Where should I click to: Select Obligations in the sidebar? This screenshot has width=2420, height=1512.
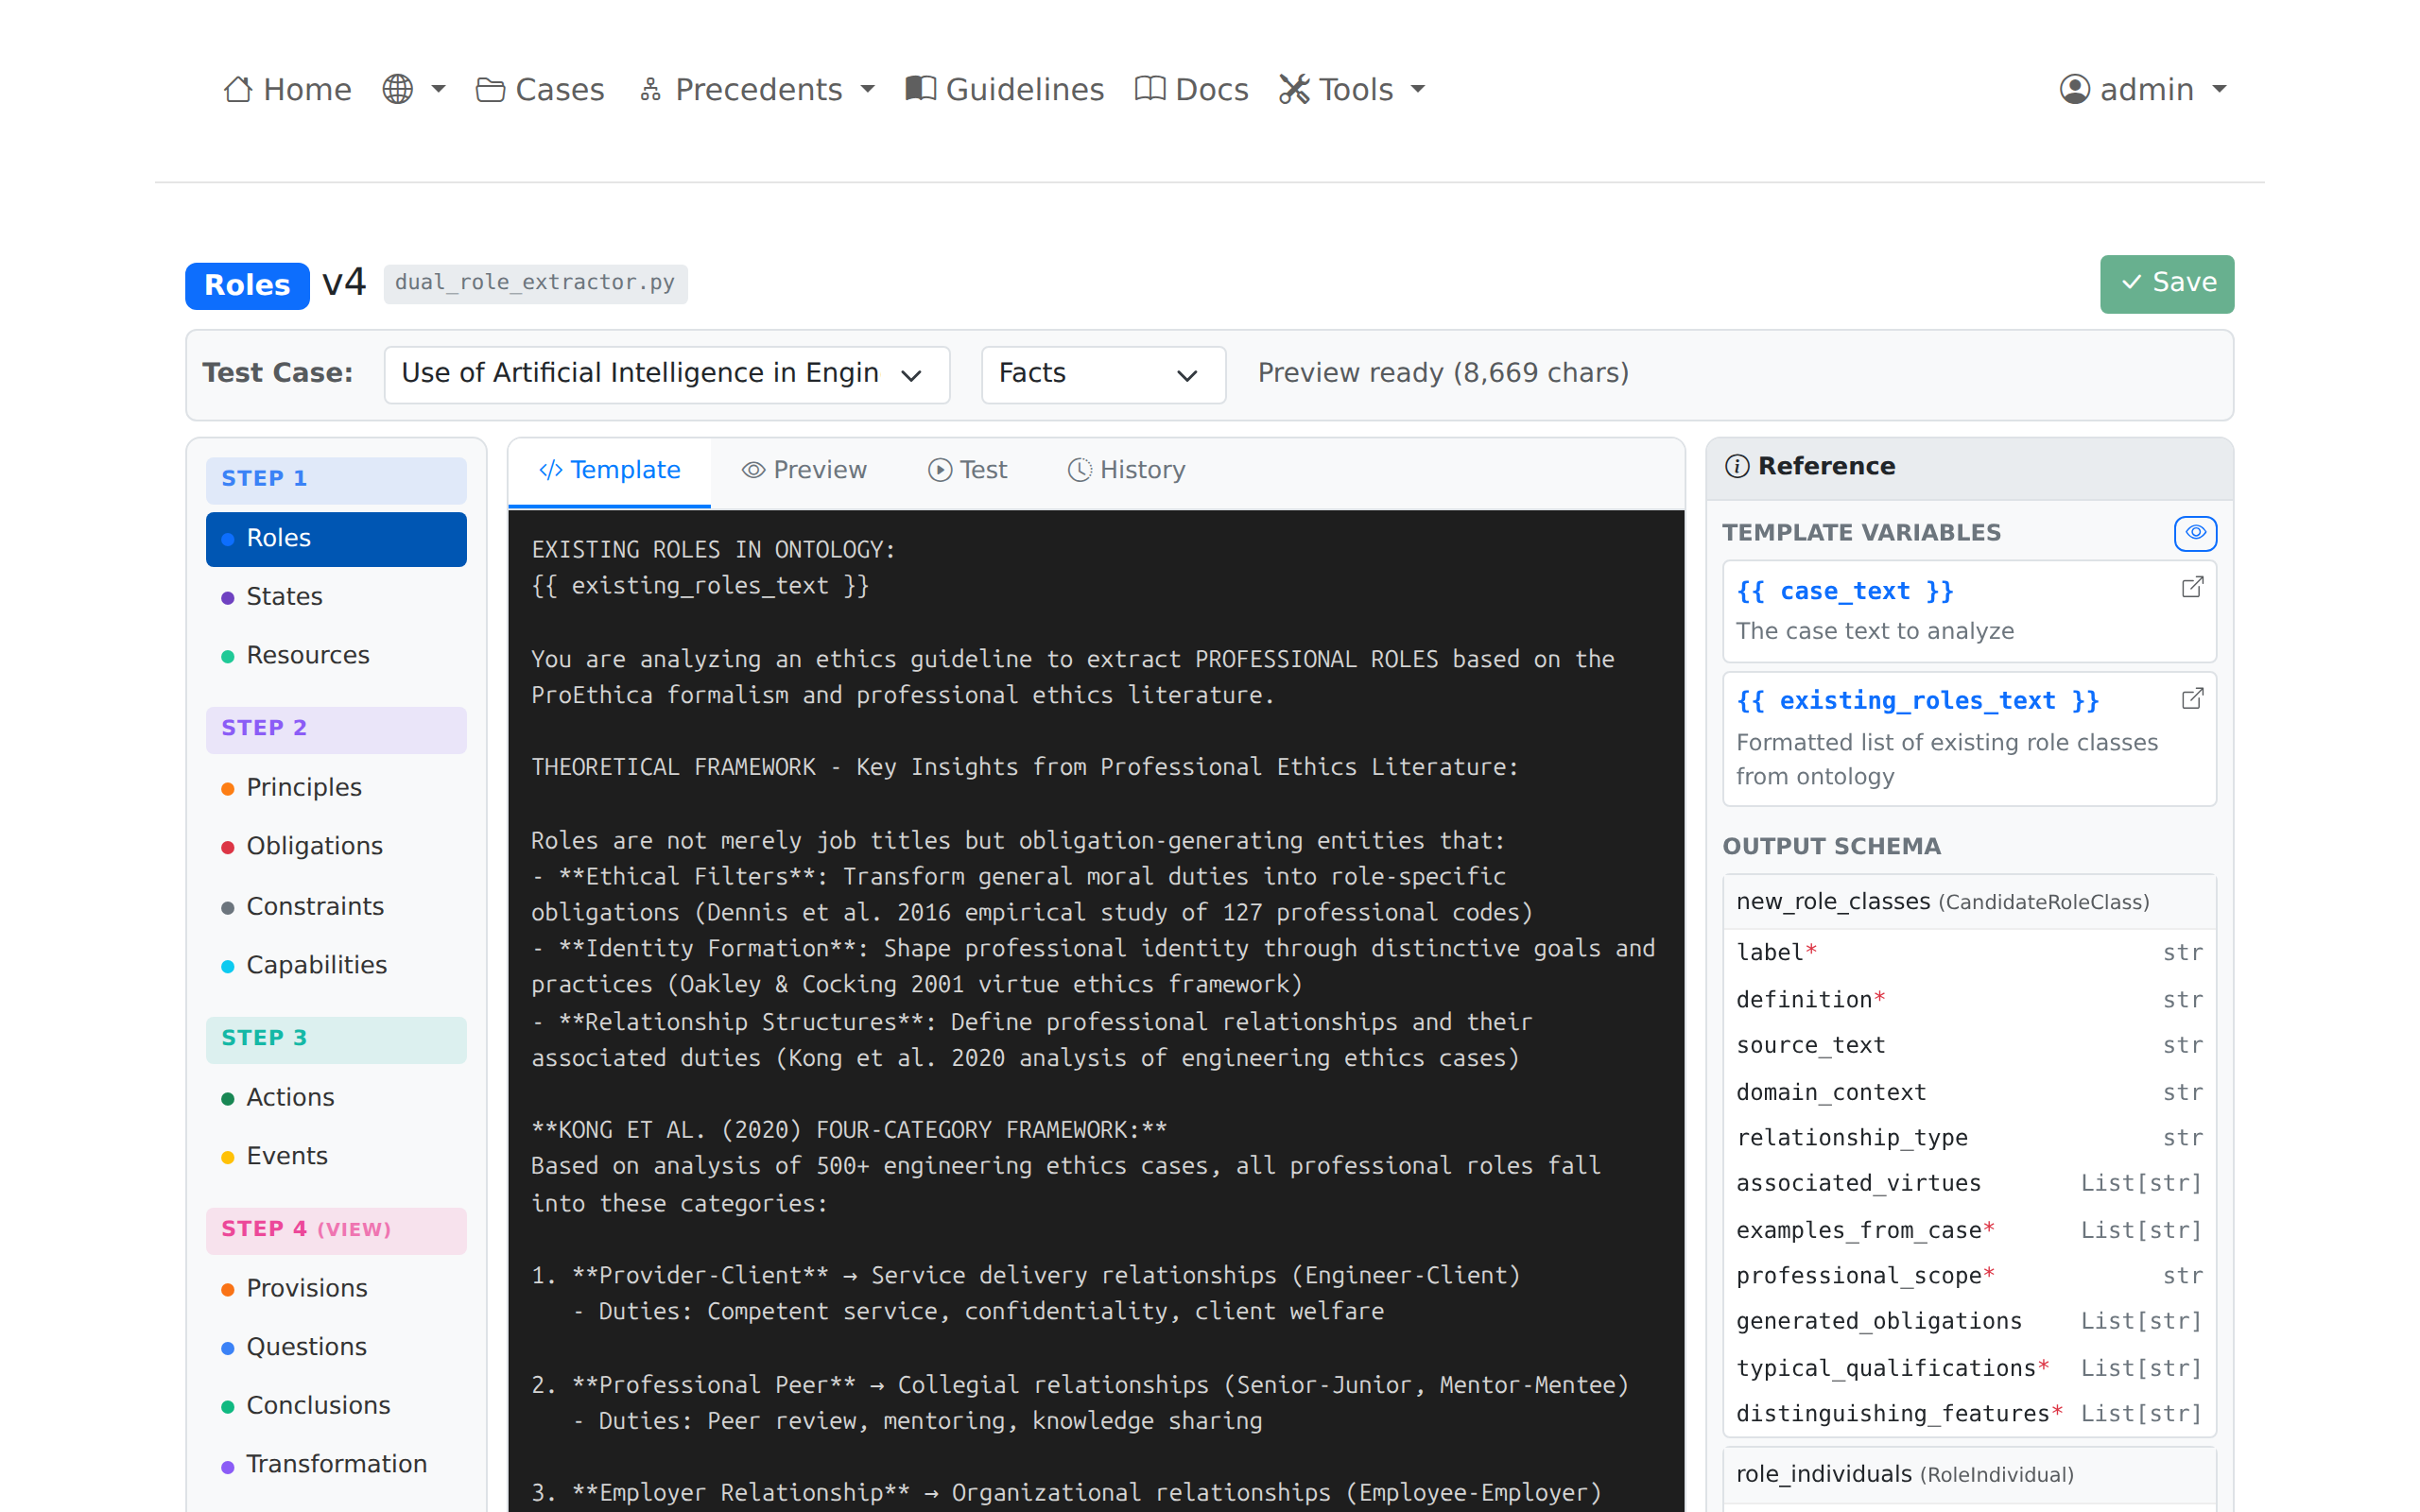336,847
